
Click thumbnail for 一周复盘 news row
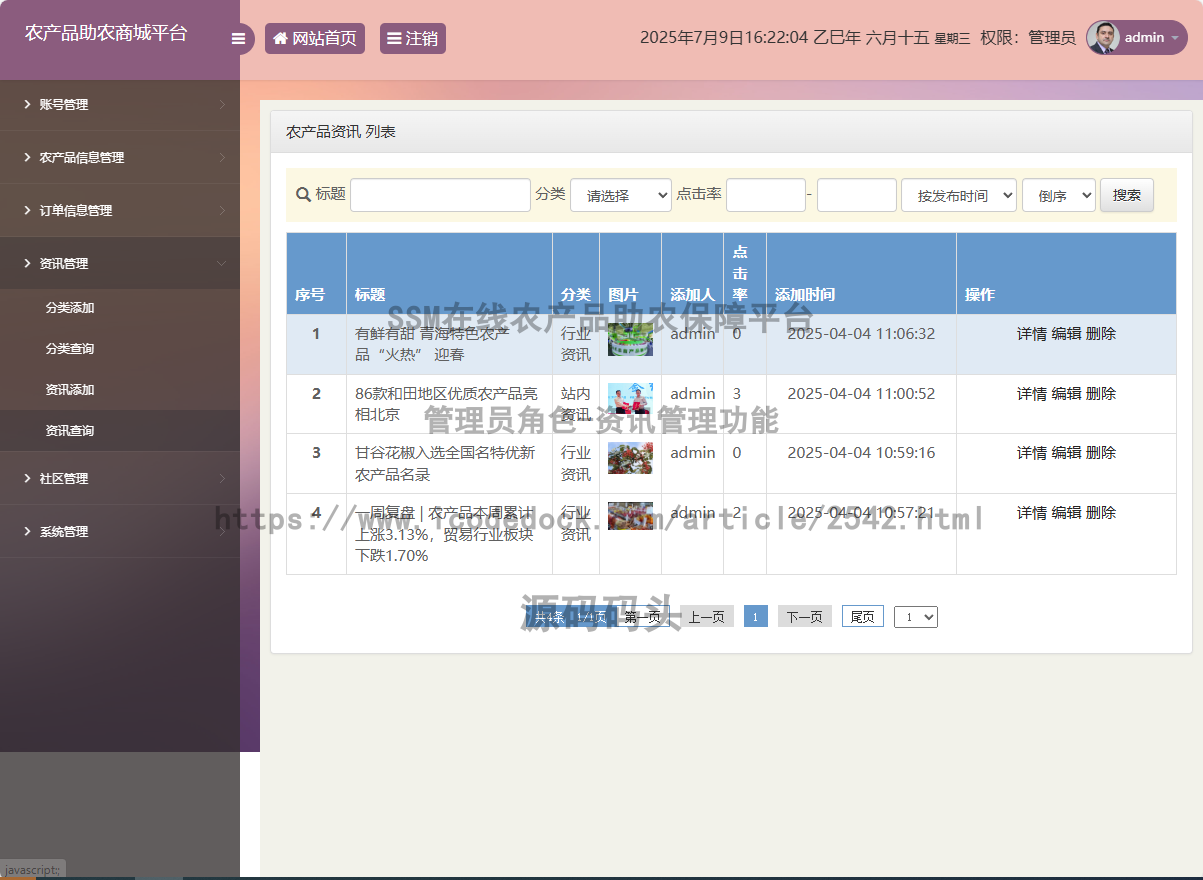[630, 516]
